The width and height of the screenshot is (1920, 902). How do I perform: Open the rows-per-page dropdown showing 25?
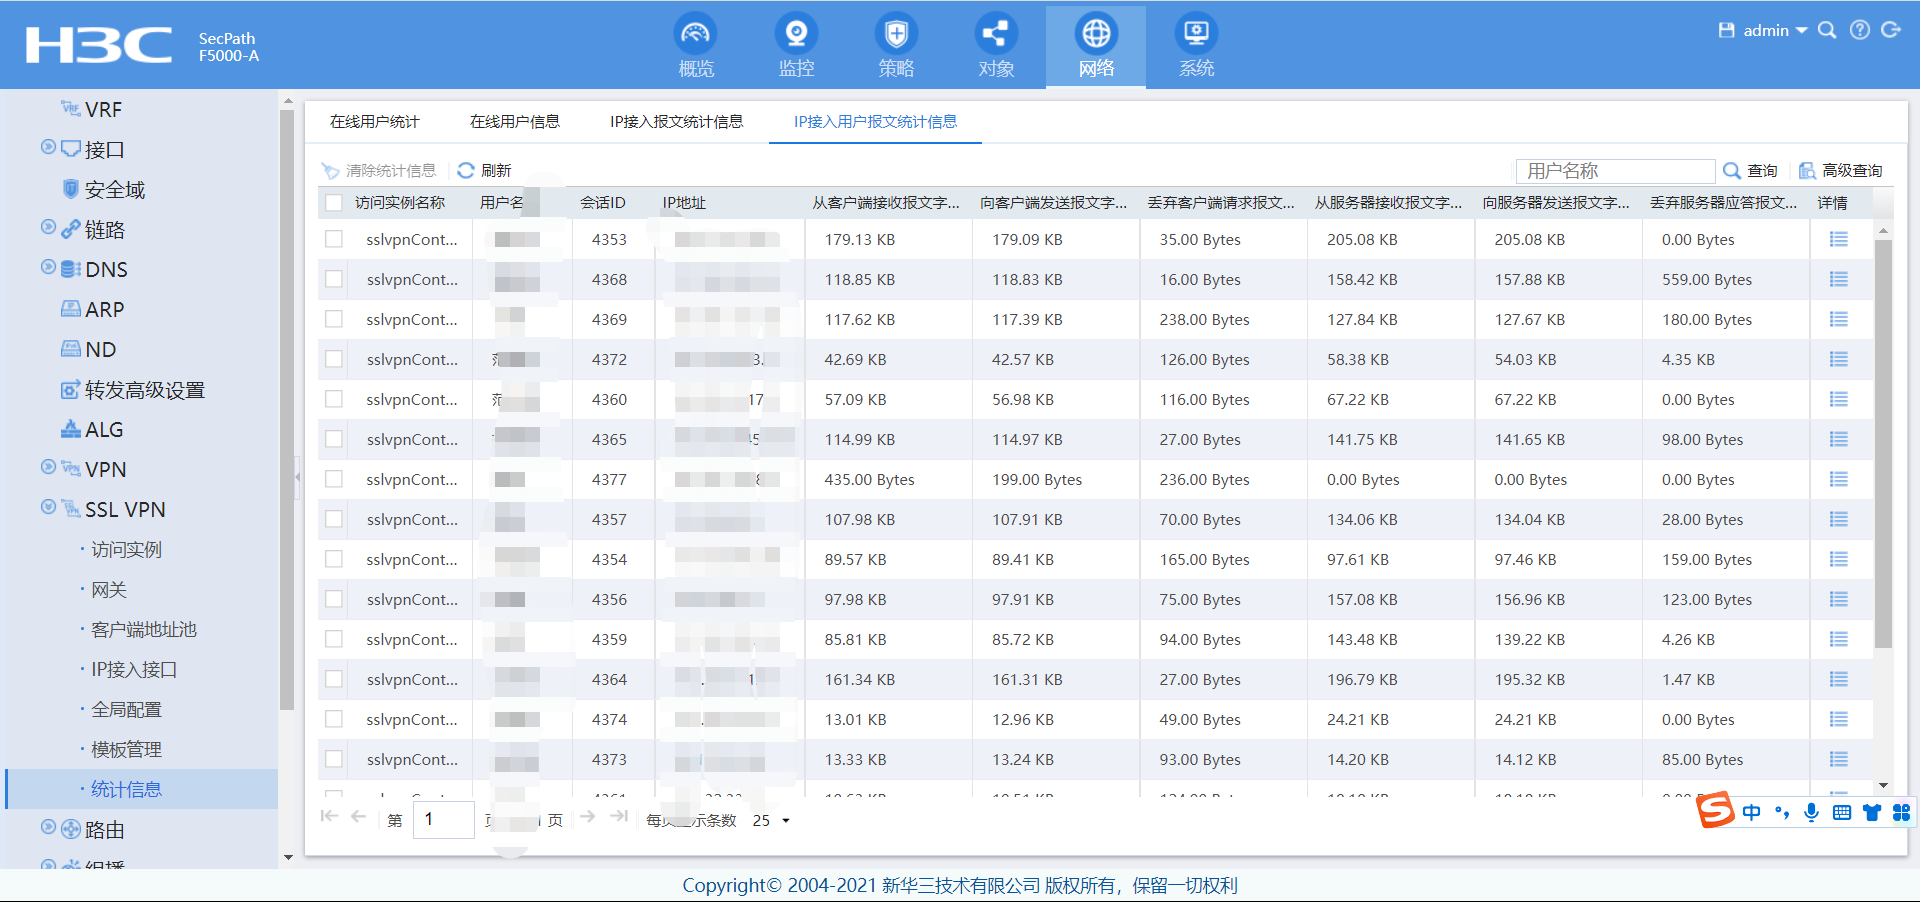tap(771, 821)
